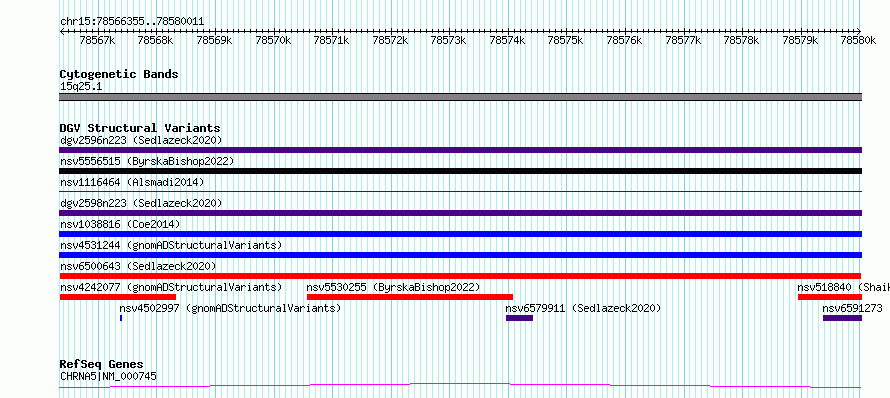The width and height of the screenshot is (890, 398).
Task: Click the 78577k ruler tick label
Action: (683, 40)
